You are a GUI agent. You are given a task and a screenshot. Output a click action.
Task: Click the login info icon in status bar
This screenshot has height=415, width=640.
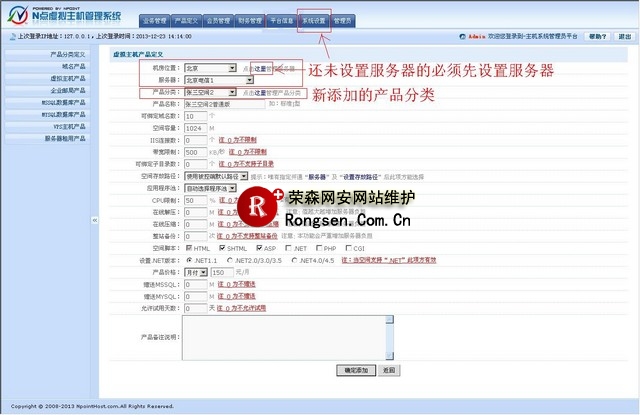pyautogui.click(x=9, y=36)
